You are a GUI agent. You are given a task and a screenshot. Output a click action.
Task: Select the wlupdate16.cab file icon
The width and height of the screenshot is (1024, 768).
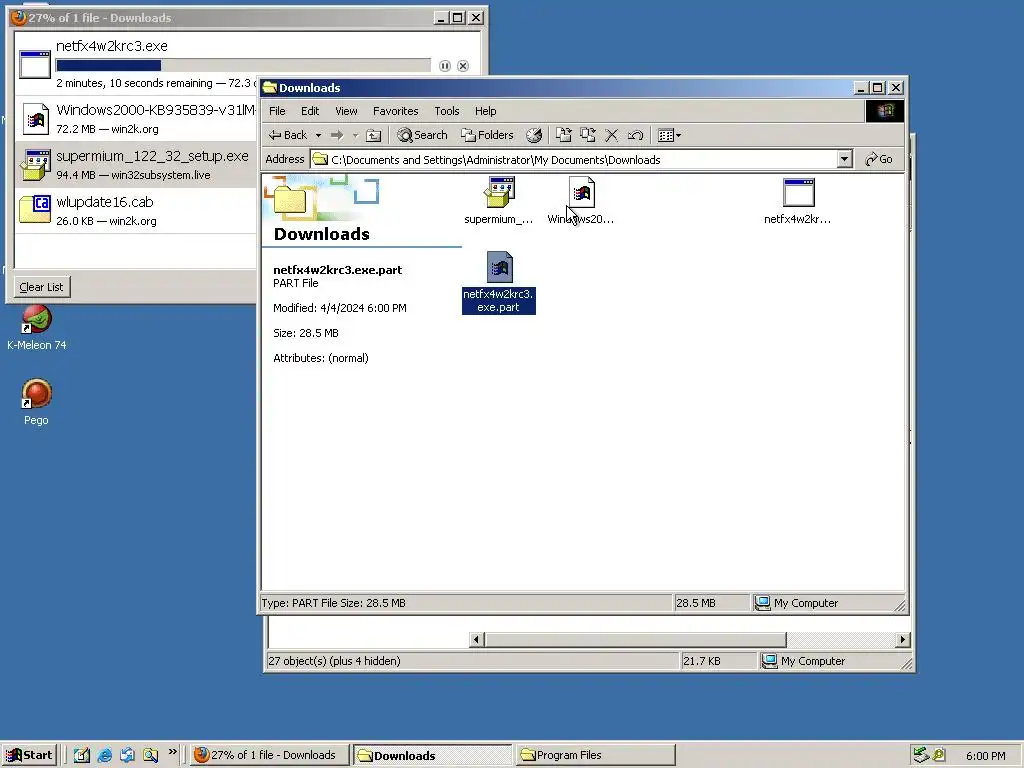tap(35, 210)
